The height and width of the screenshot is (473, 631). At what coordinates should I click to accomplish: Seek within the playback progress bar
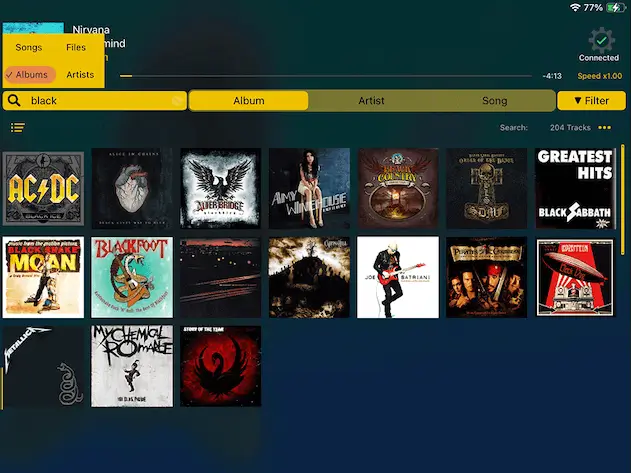[326, 76]
